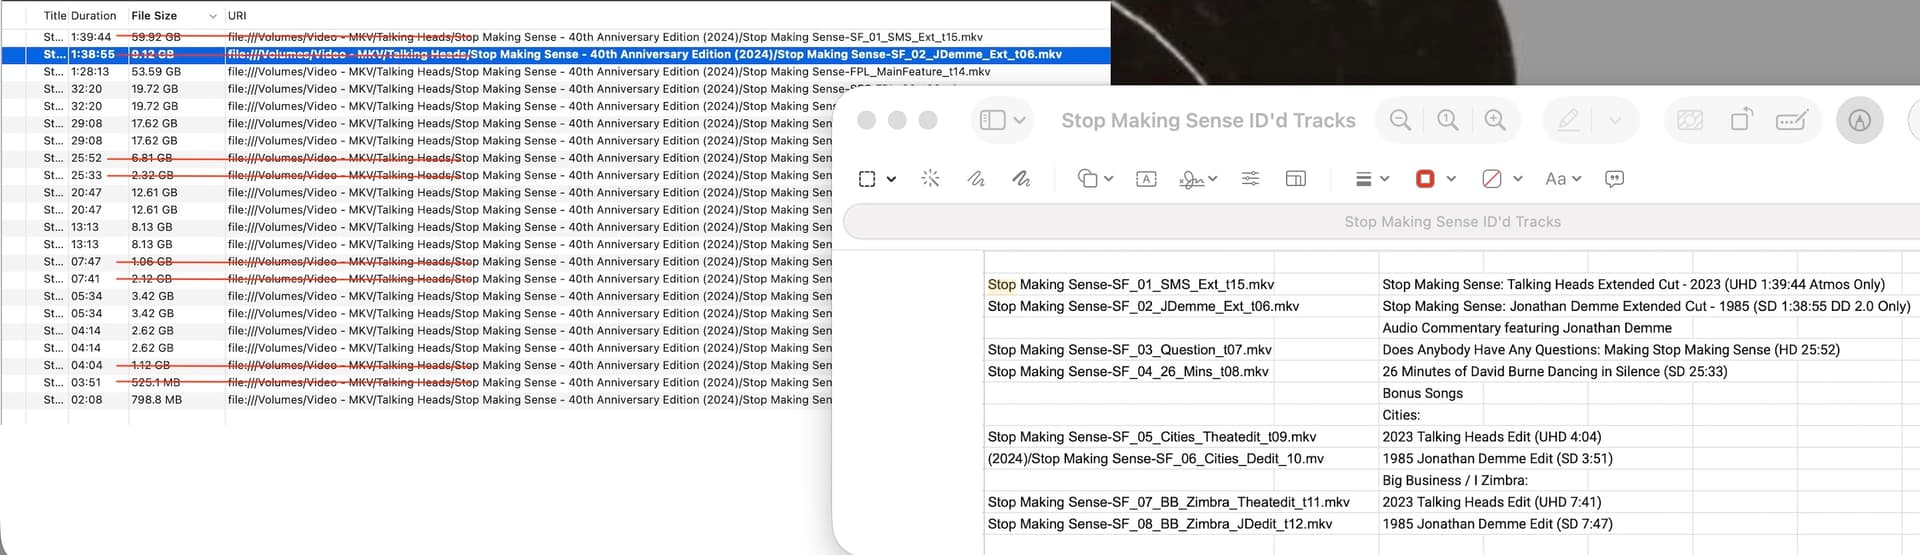Sort by File Size column header
This screenshot has height=555, width=1920.
pyautogui.click(x=154, y=16)
